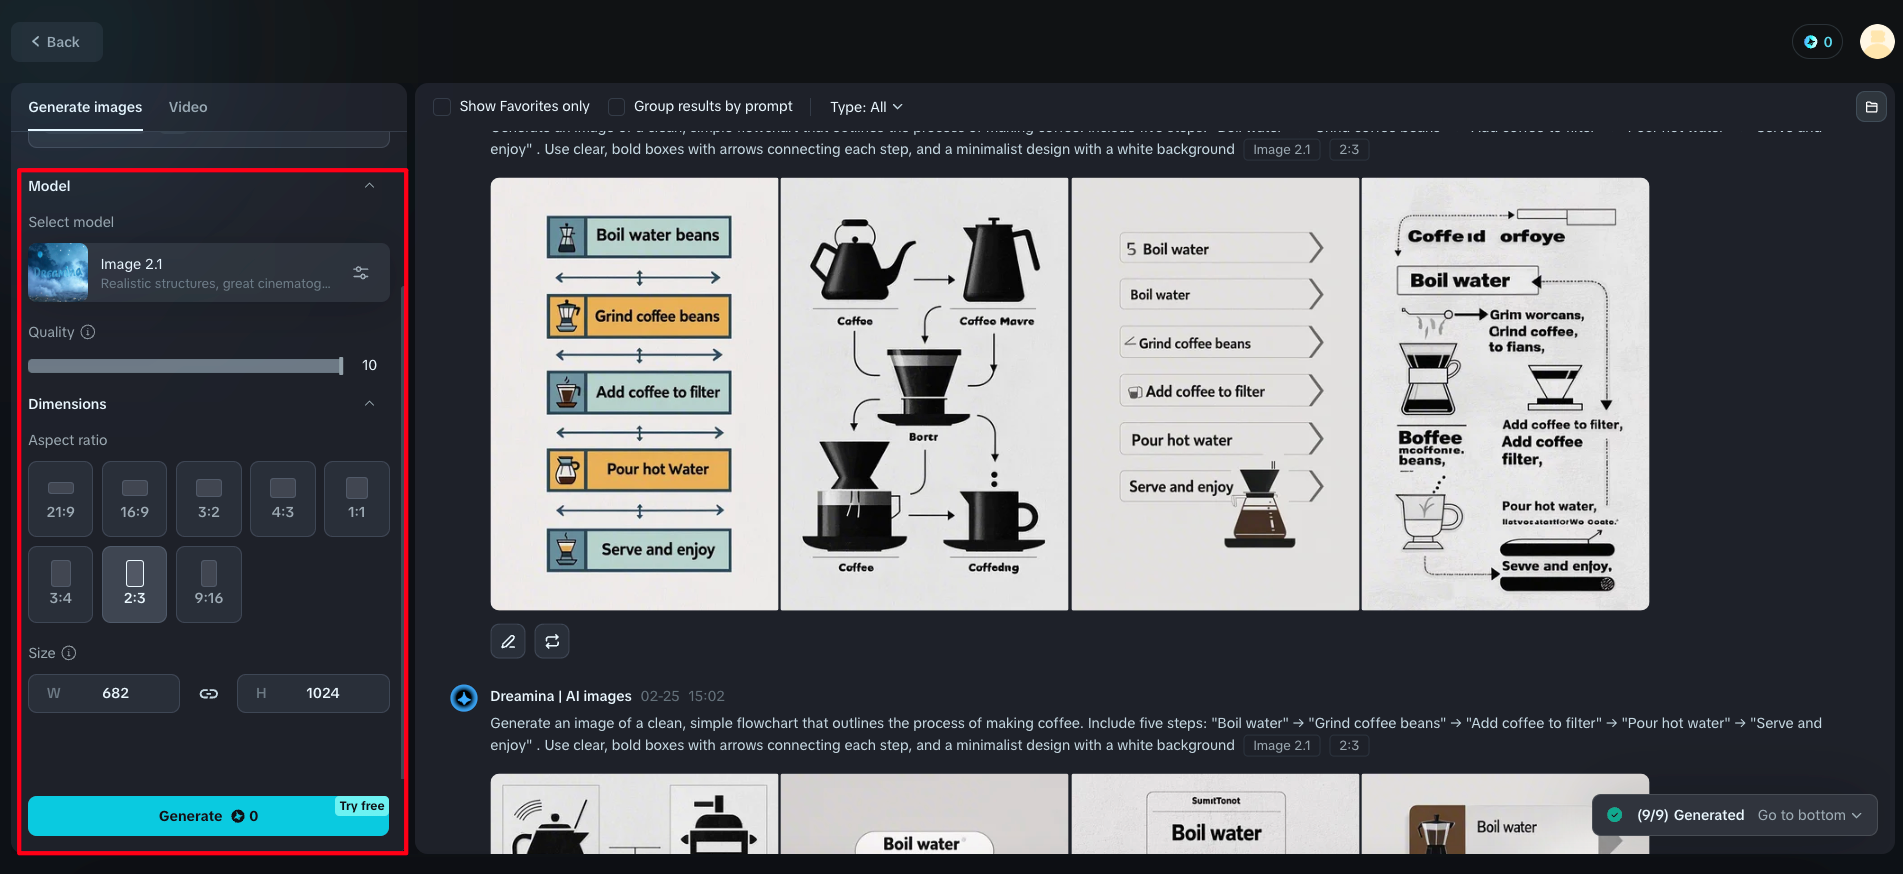Select 3:2 aspect ratio
This screenshot has width=1903, height=874.
coord(209,499)
